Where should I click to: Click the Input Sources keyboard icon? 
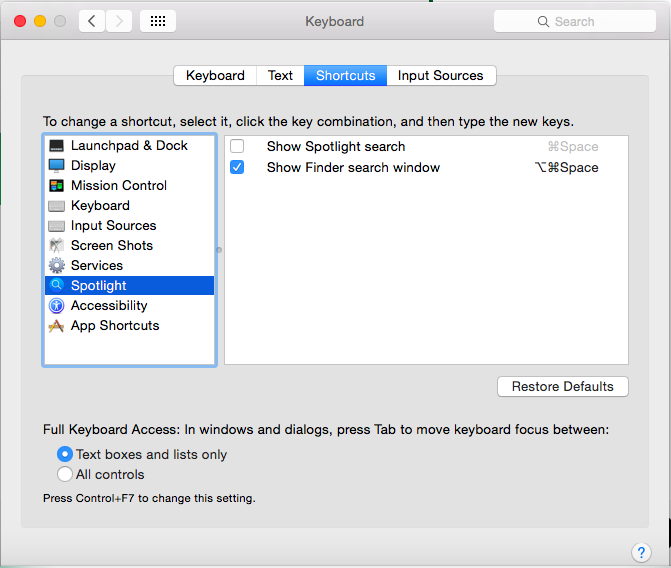click(56, 226)
